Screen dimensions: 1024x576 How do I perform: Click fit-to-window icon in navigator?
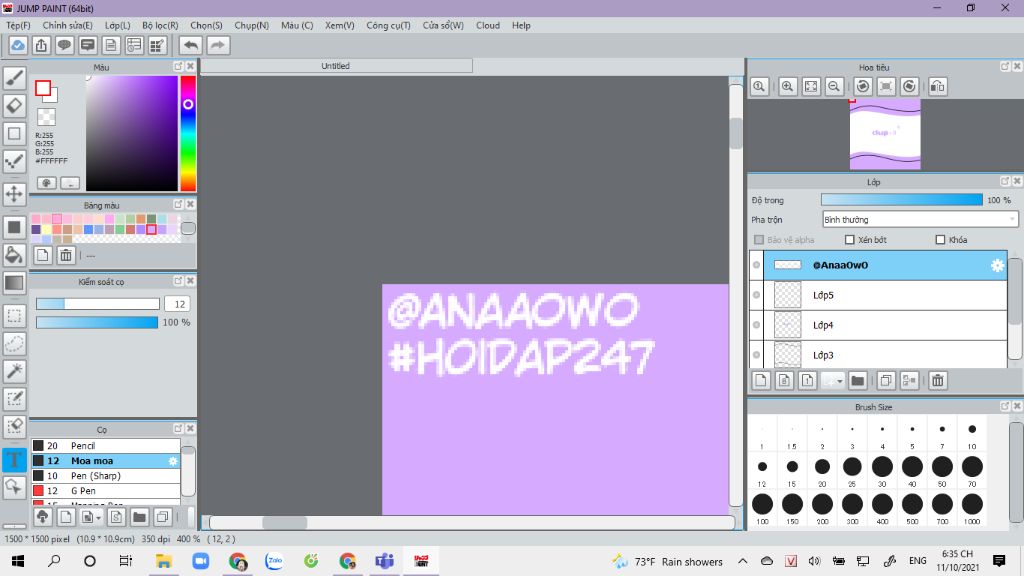click(811, 86)
